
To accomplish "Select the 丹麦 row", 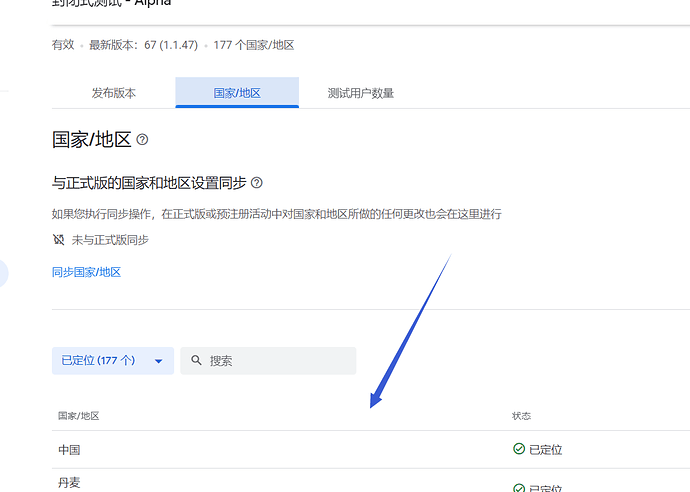I will pyautogui.click(x=371, y=481).
